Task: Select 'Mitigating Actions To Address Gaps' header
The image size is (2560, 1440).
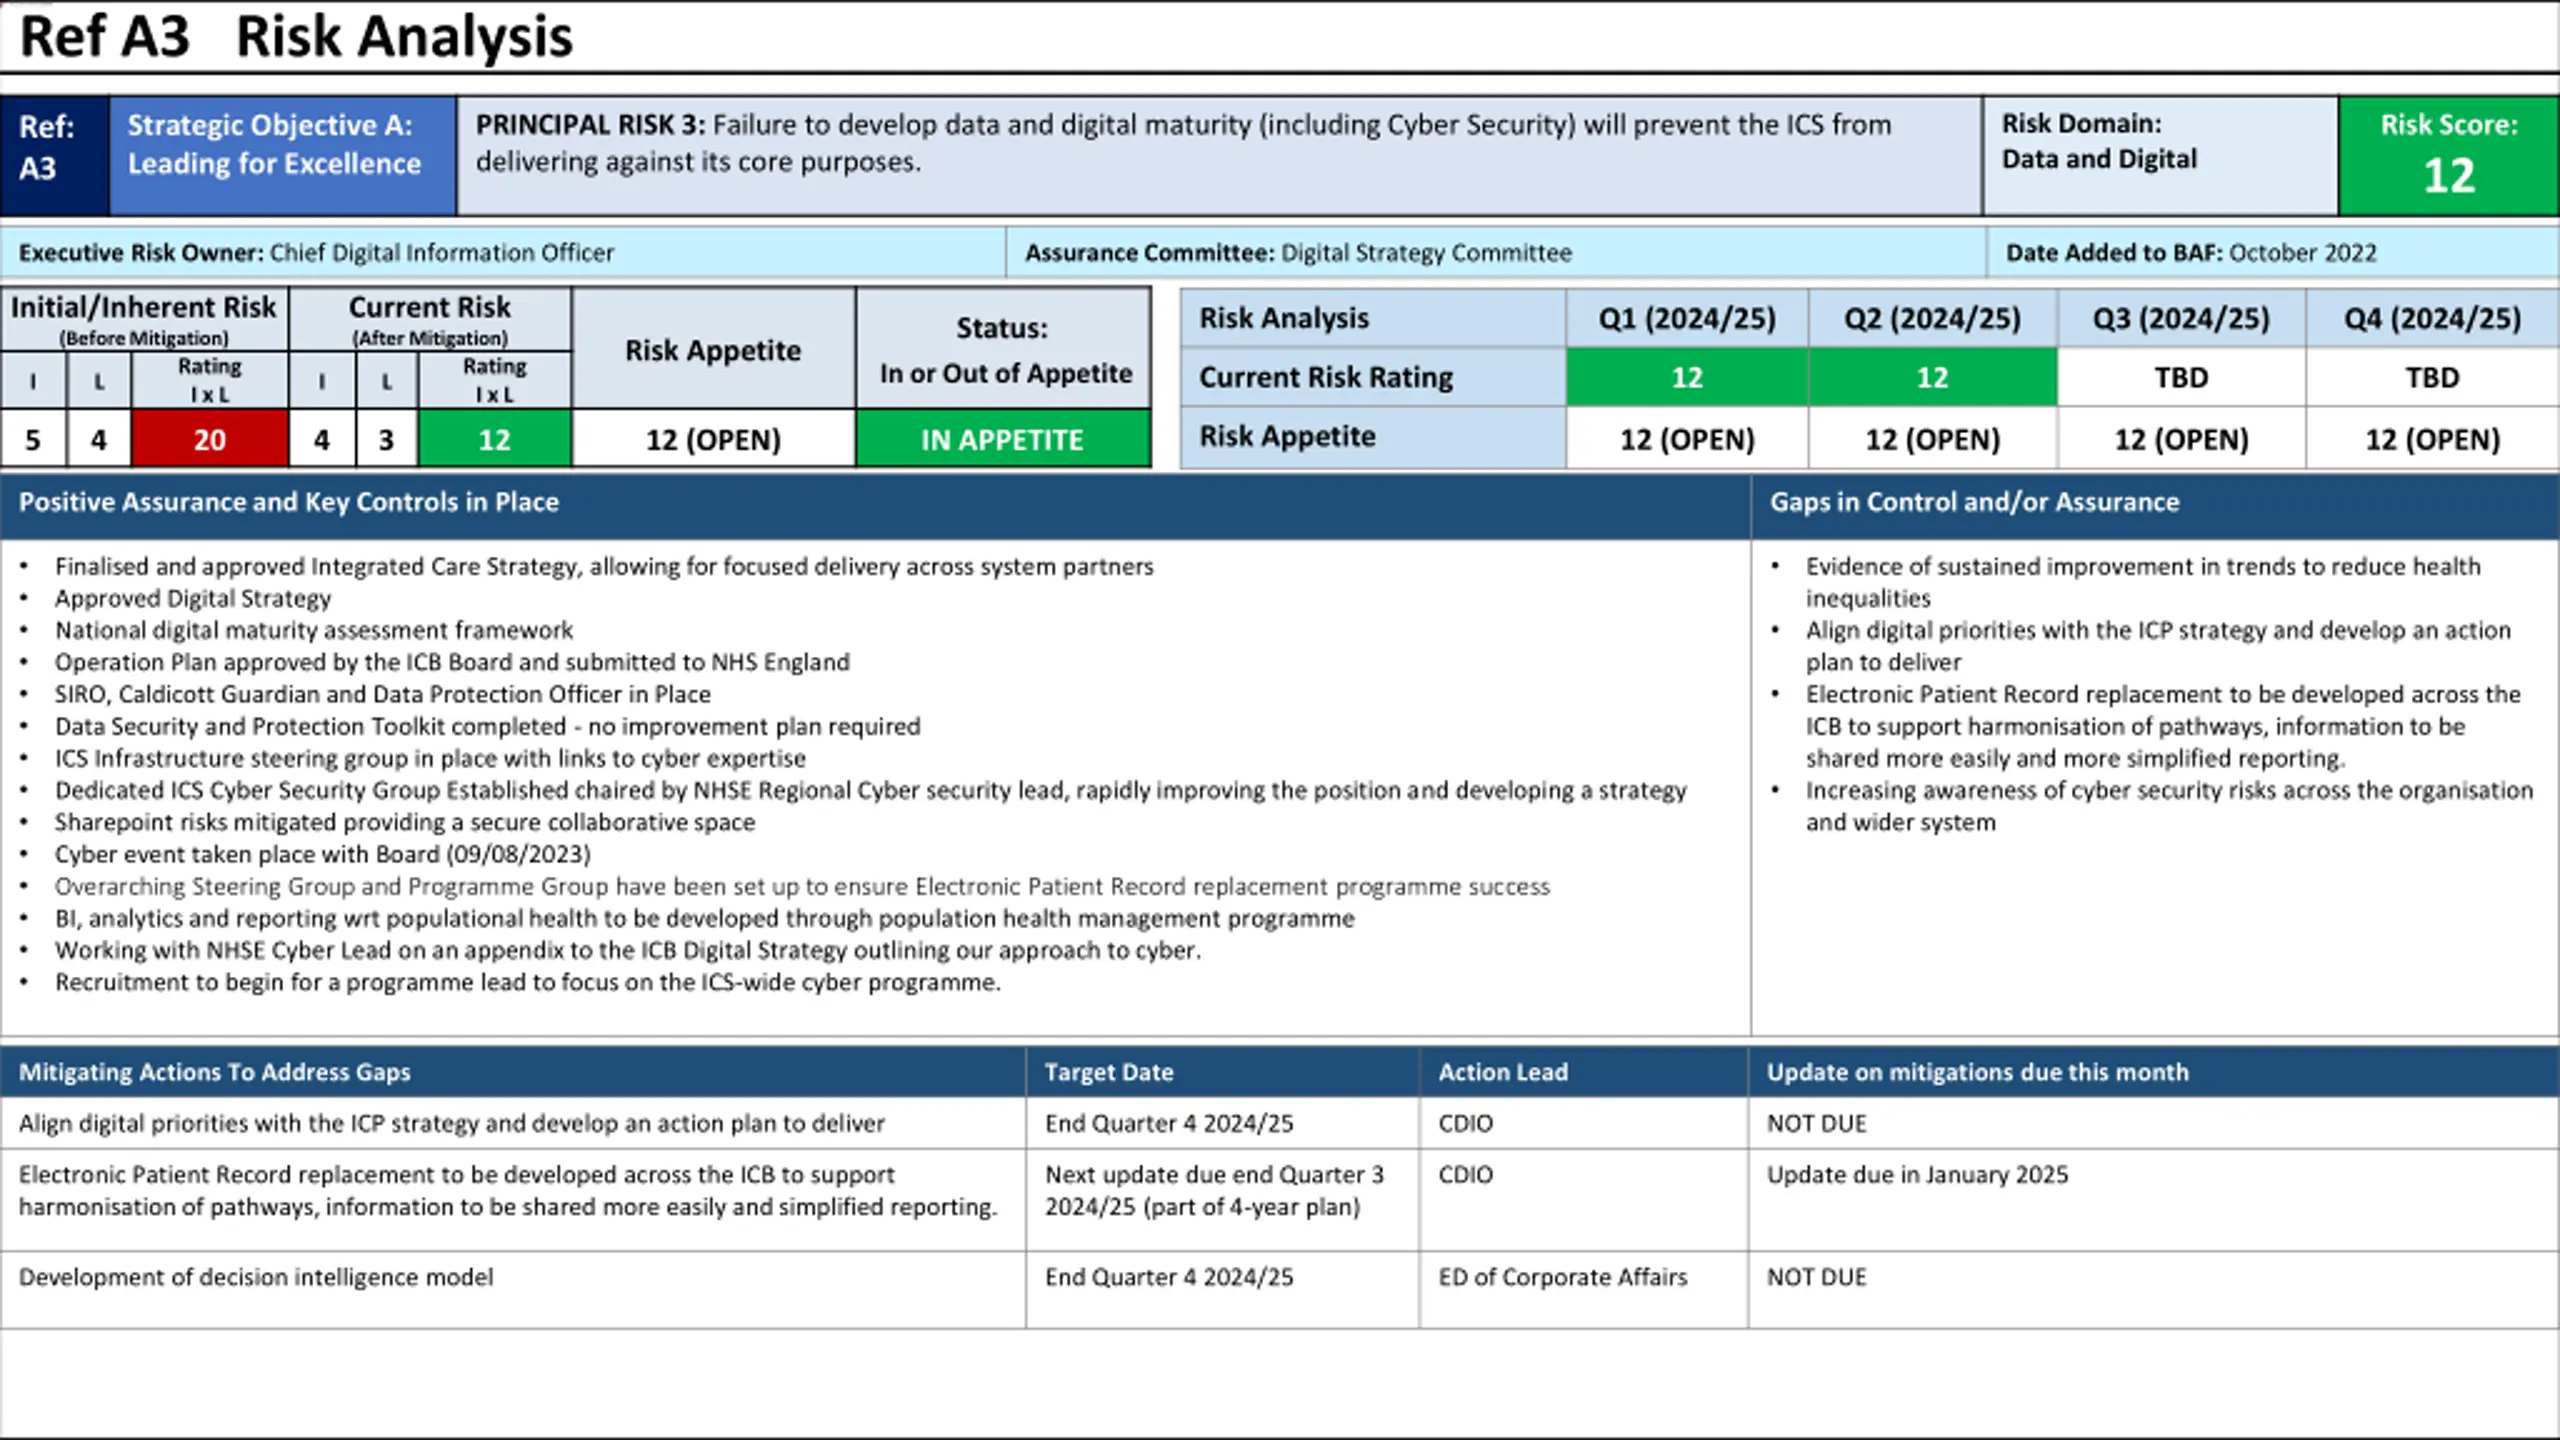Action: (512, 1072)
